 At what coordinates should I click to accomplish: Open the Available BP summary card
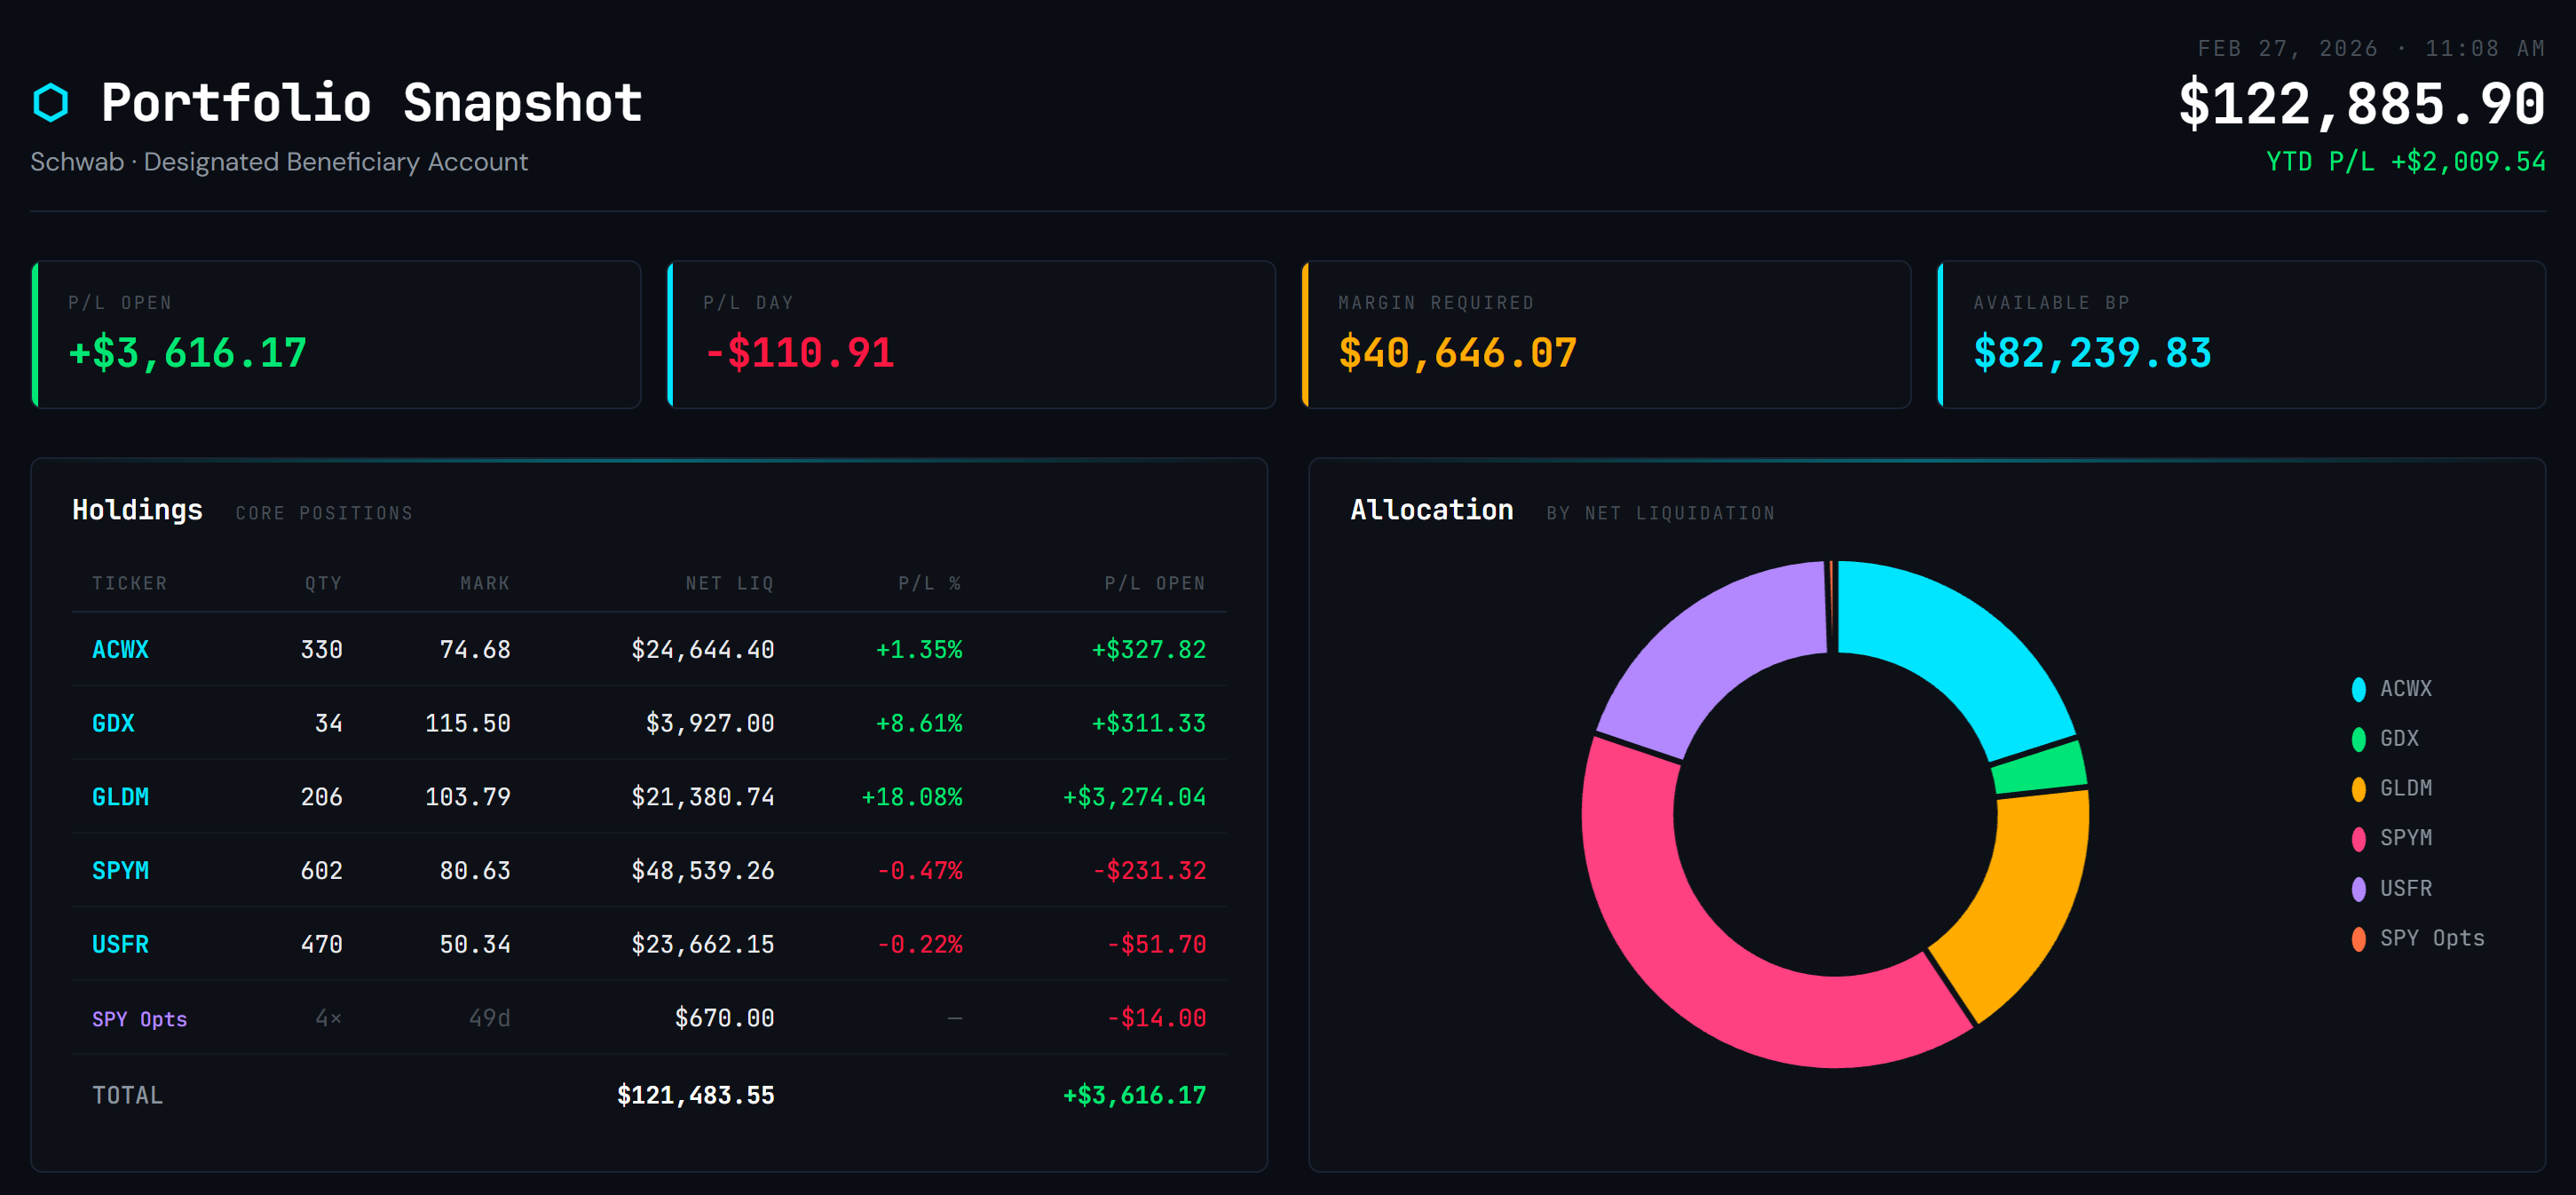point(2241,335)
